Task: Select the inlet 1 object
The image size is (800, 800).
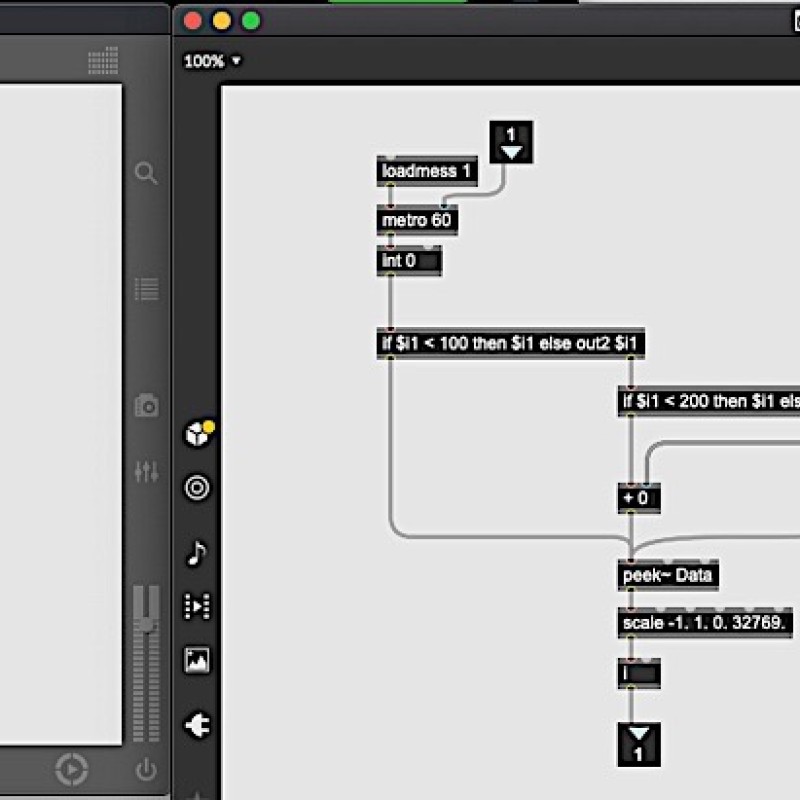Action: point(511,142)
